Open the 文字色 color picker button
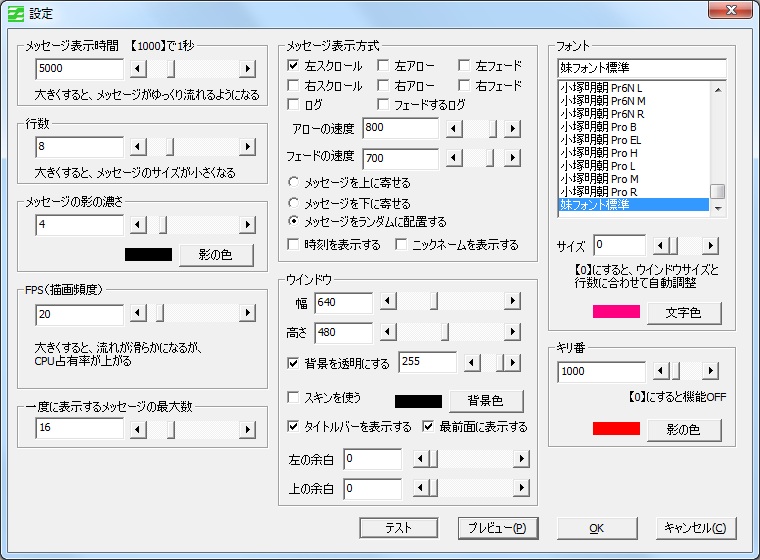 (684, 313)
